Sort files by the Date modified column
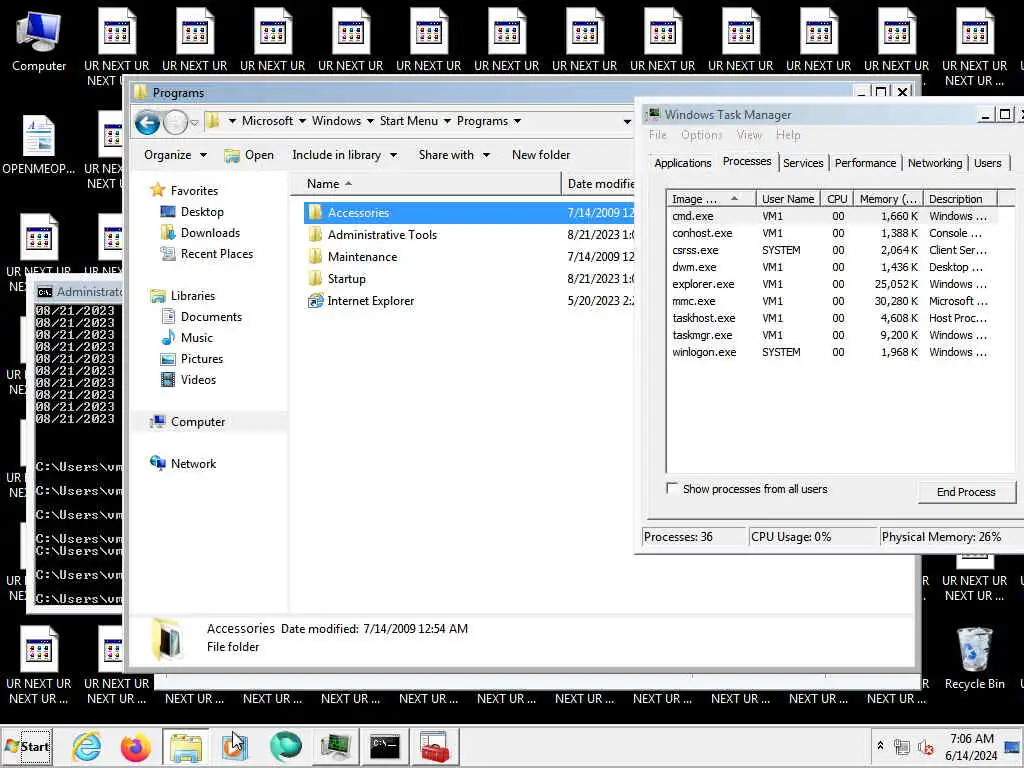The image size is (1024, 768). [x=599, y=184]
